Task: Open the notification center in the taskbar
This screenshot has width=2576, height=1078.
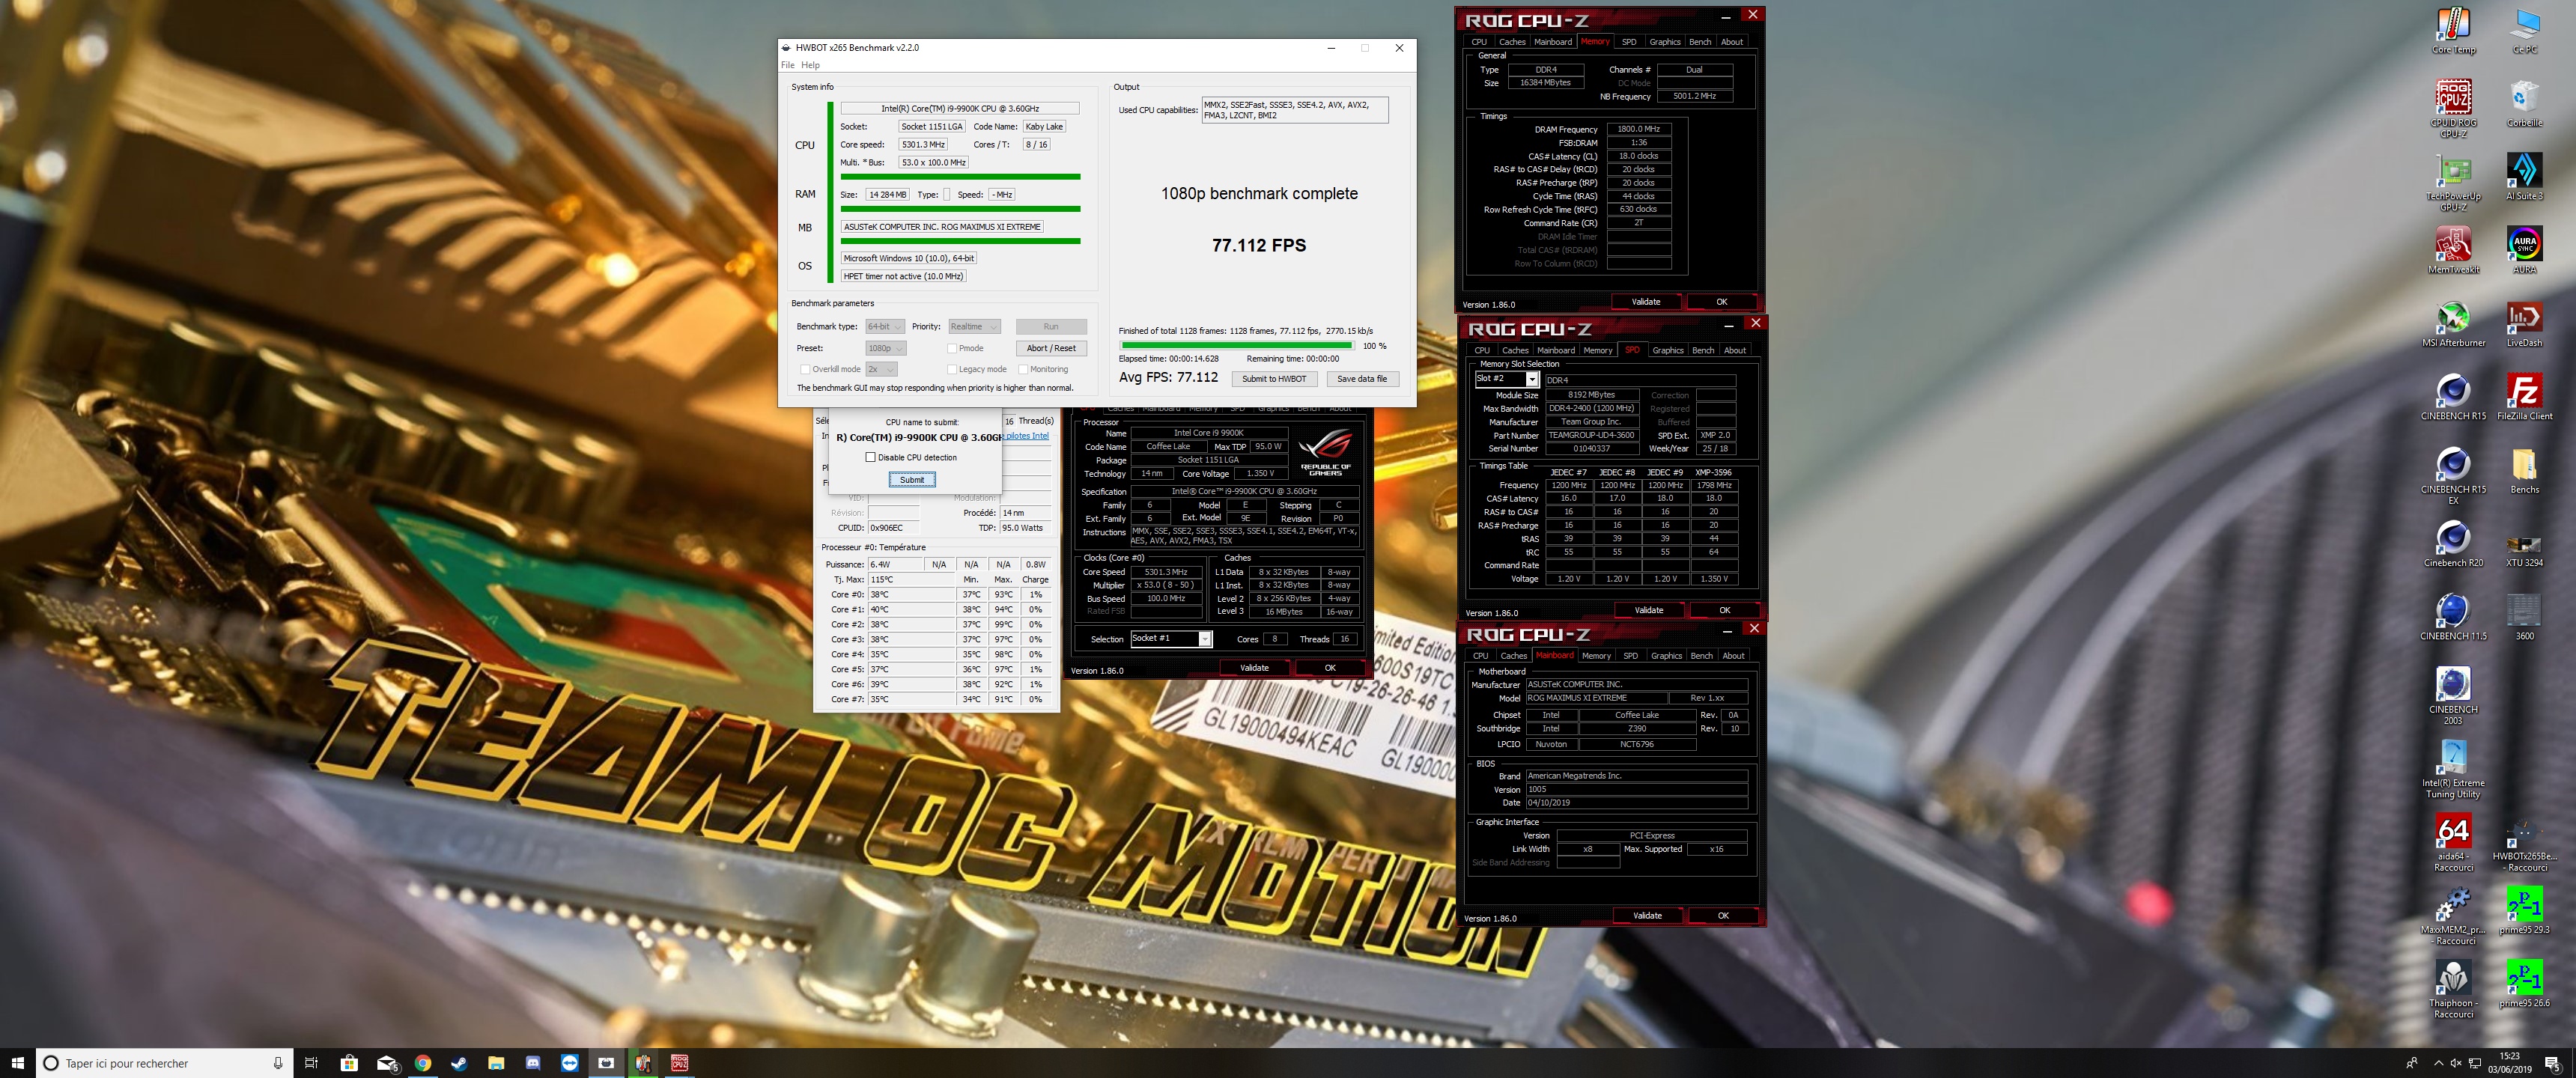Action: coord(2552,1063)
